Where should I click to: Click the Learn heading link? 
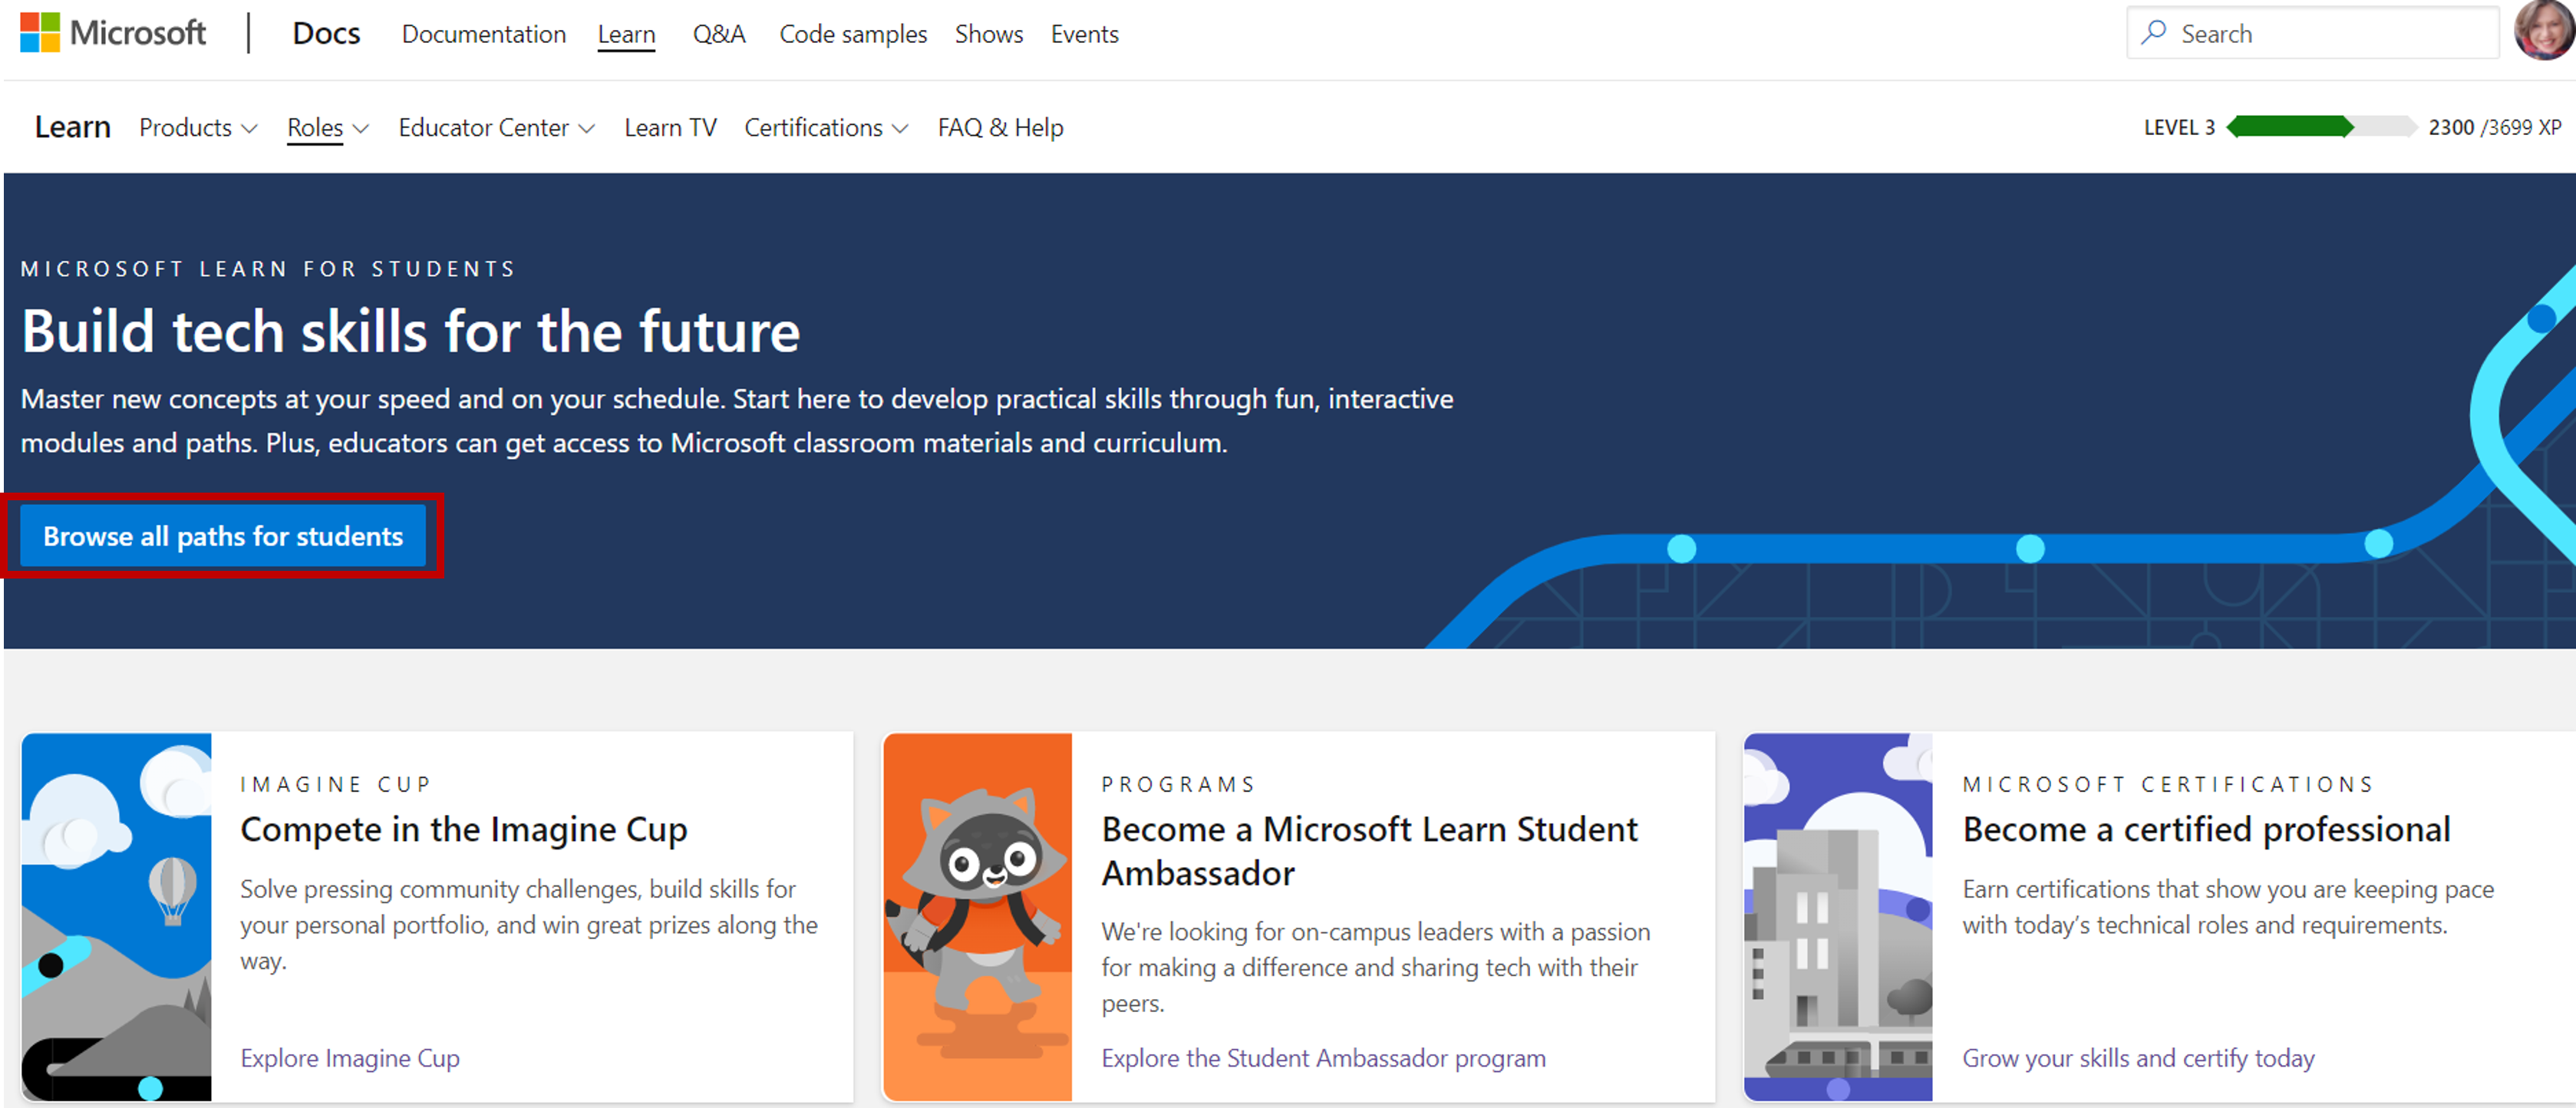tap(72, 127)
